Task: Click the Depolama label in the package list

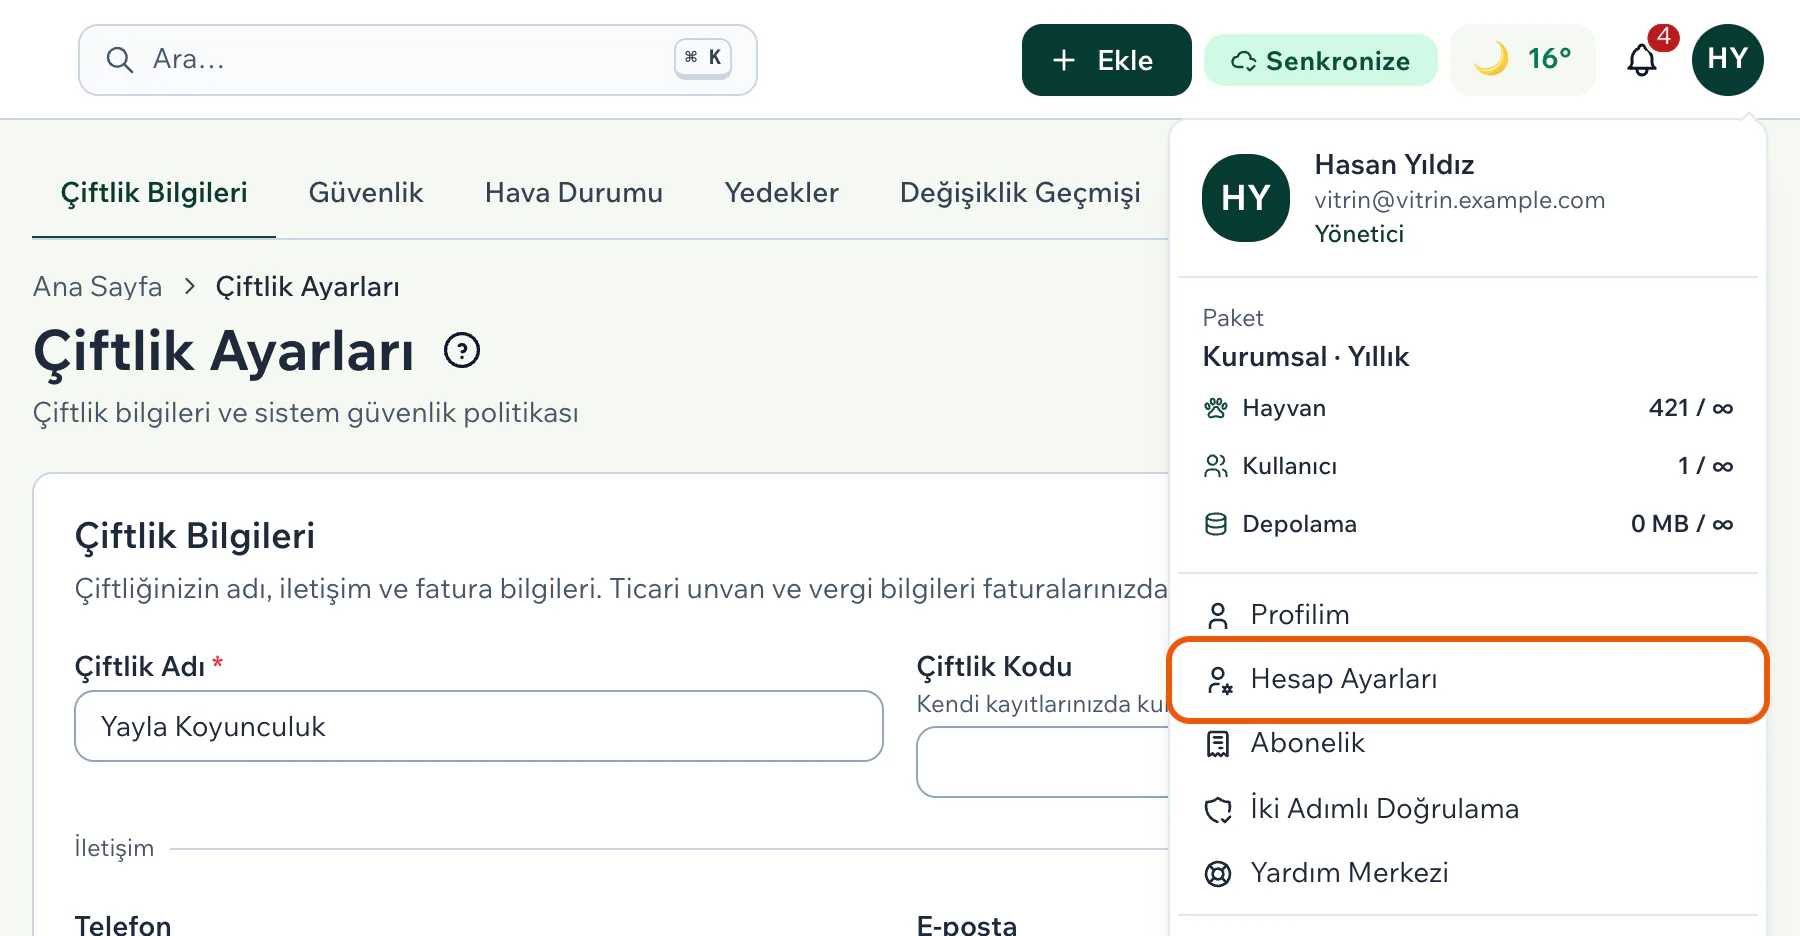Action: click(1299, 524)
